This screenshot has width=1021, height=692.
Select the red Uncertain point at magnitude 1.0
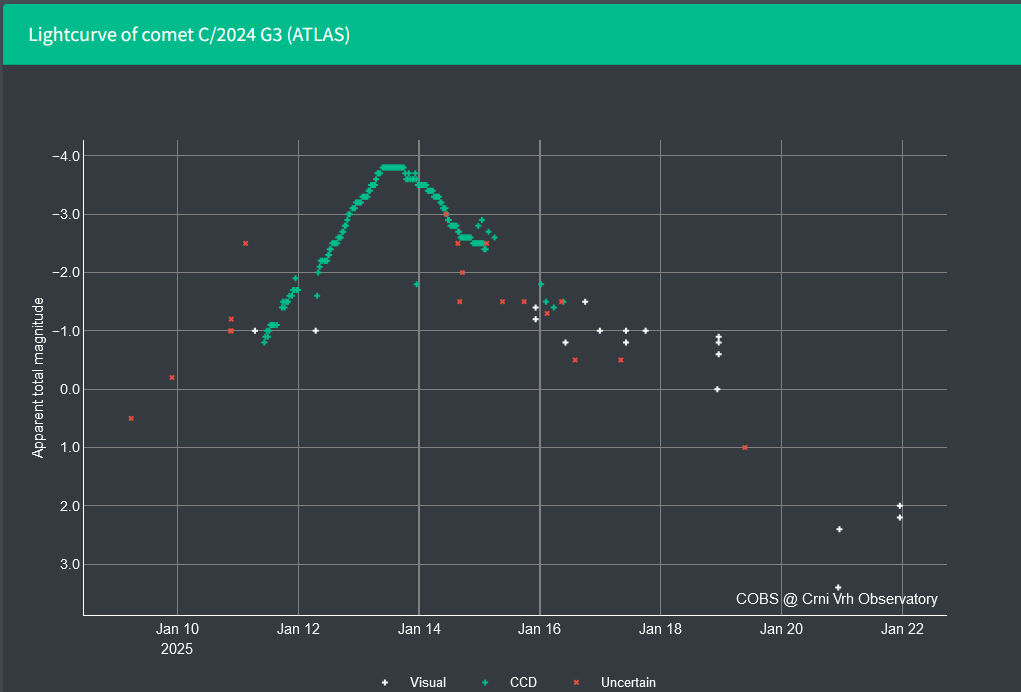[745, 447]
